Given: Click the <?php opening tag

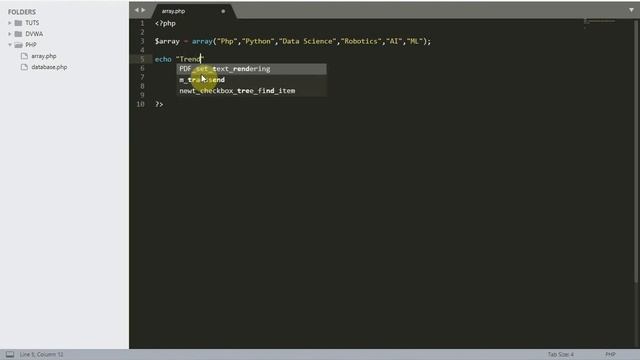Looking at the screenshot, I should [x=165, y=23].
